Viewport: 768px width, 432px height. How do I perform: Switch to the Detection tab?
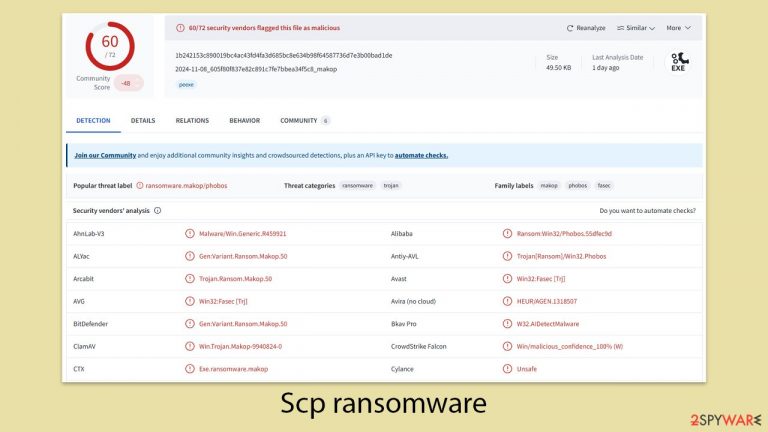[93, 120]
